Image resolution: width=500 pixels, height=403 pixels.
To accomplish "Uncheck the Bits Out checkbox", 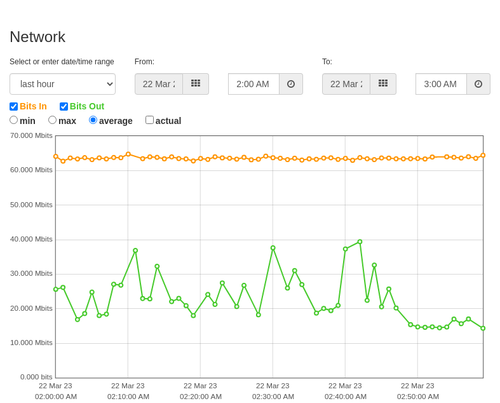I will click(64, 106).
